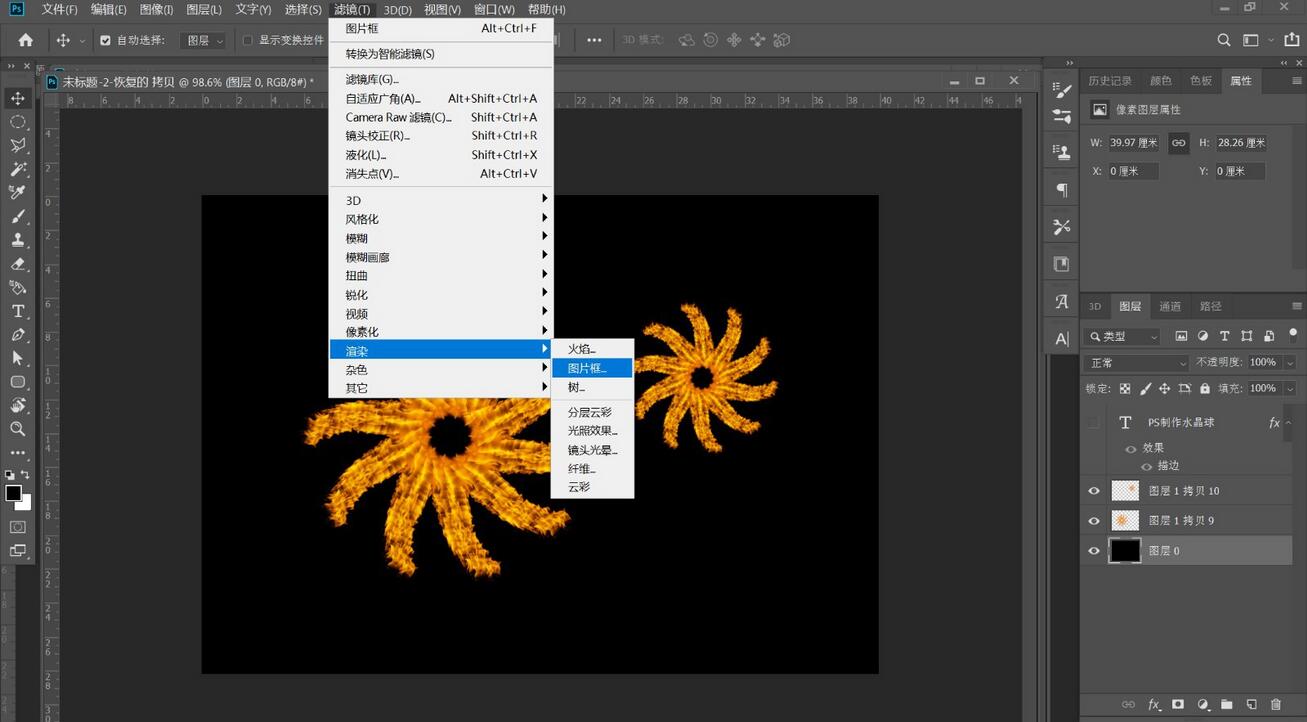
Task: Select the Rounded Rectangle shape tool
Action: click(x=18, y=382)
